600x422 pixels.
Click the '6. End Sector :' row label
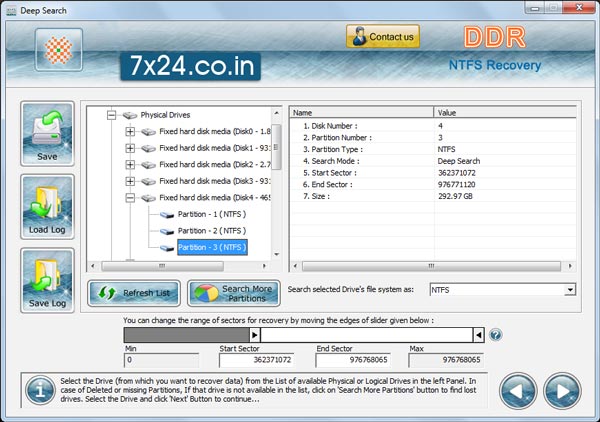(x=328, y=185)
